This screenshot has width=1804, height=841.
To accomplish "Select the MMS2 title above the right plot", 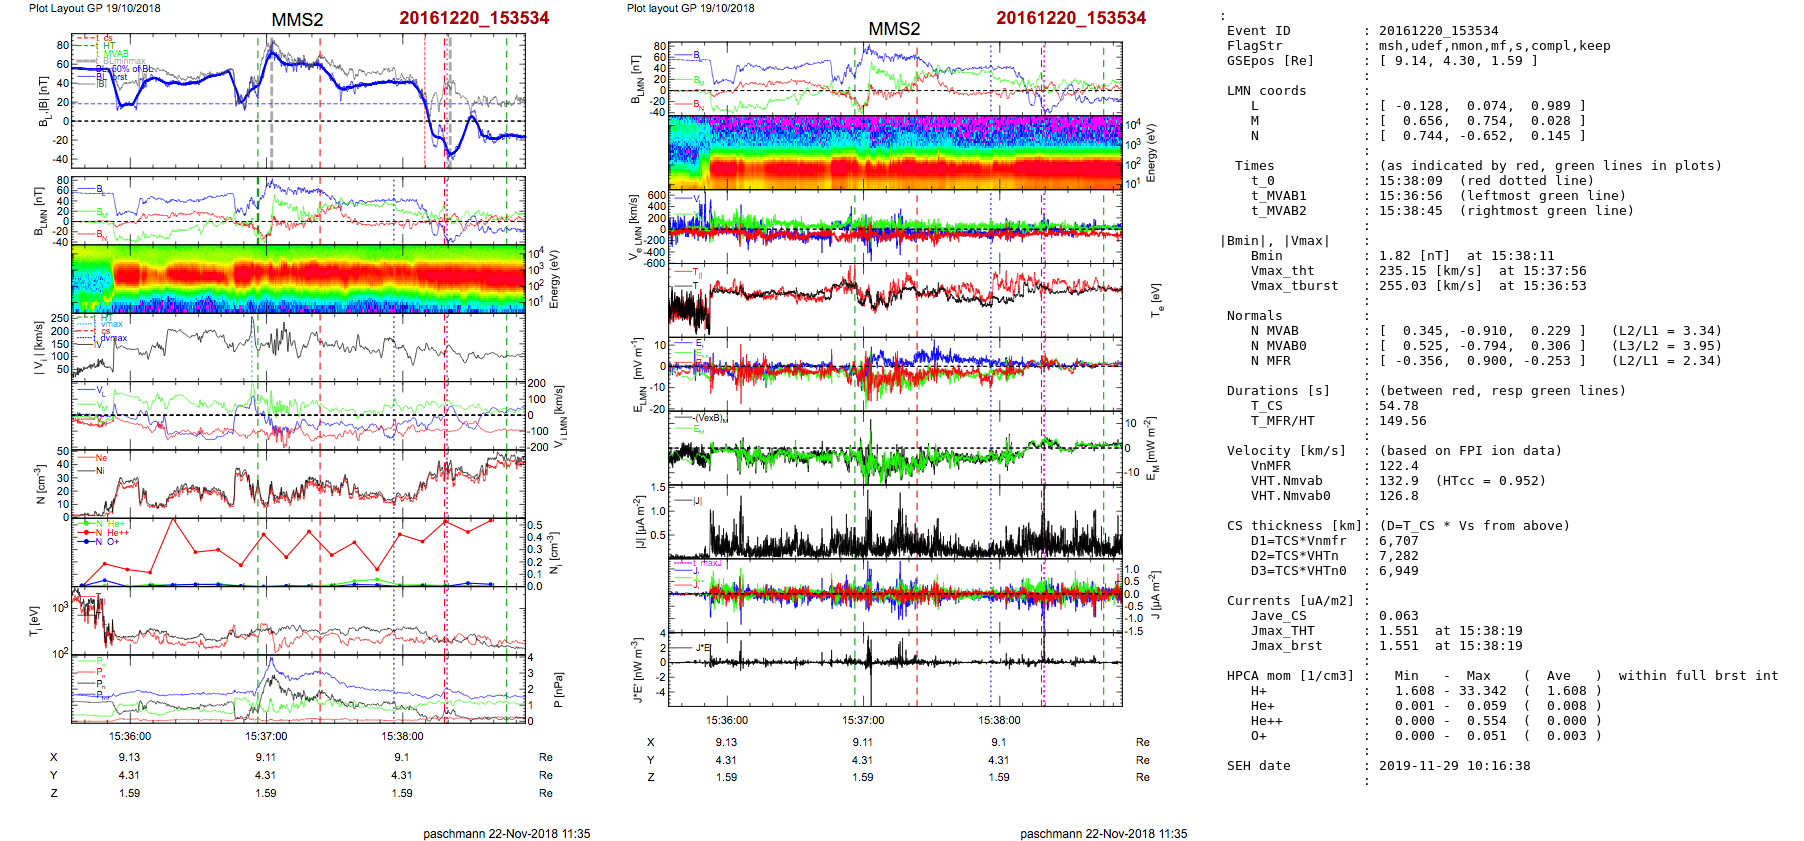I will click(893, 29).
